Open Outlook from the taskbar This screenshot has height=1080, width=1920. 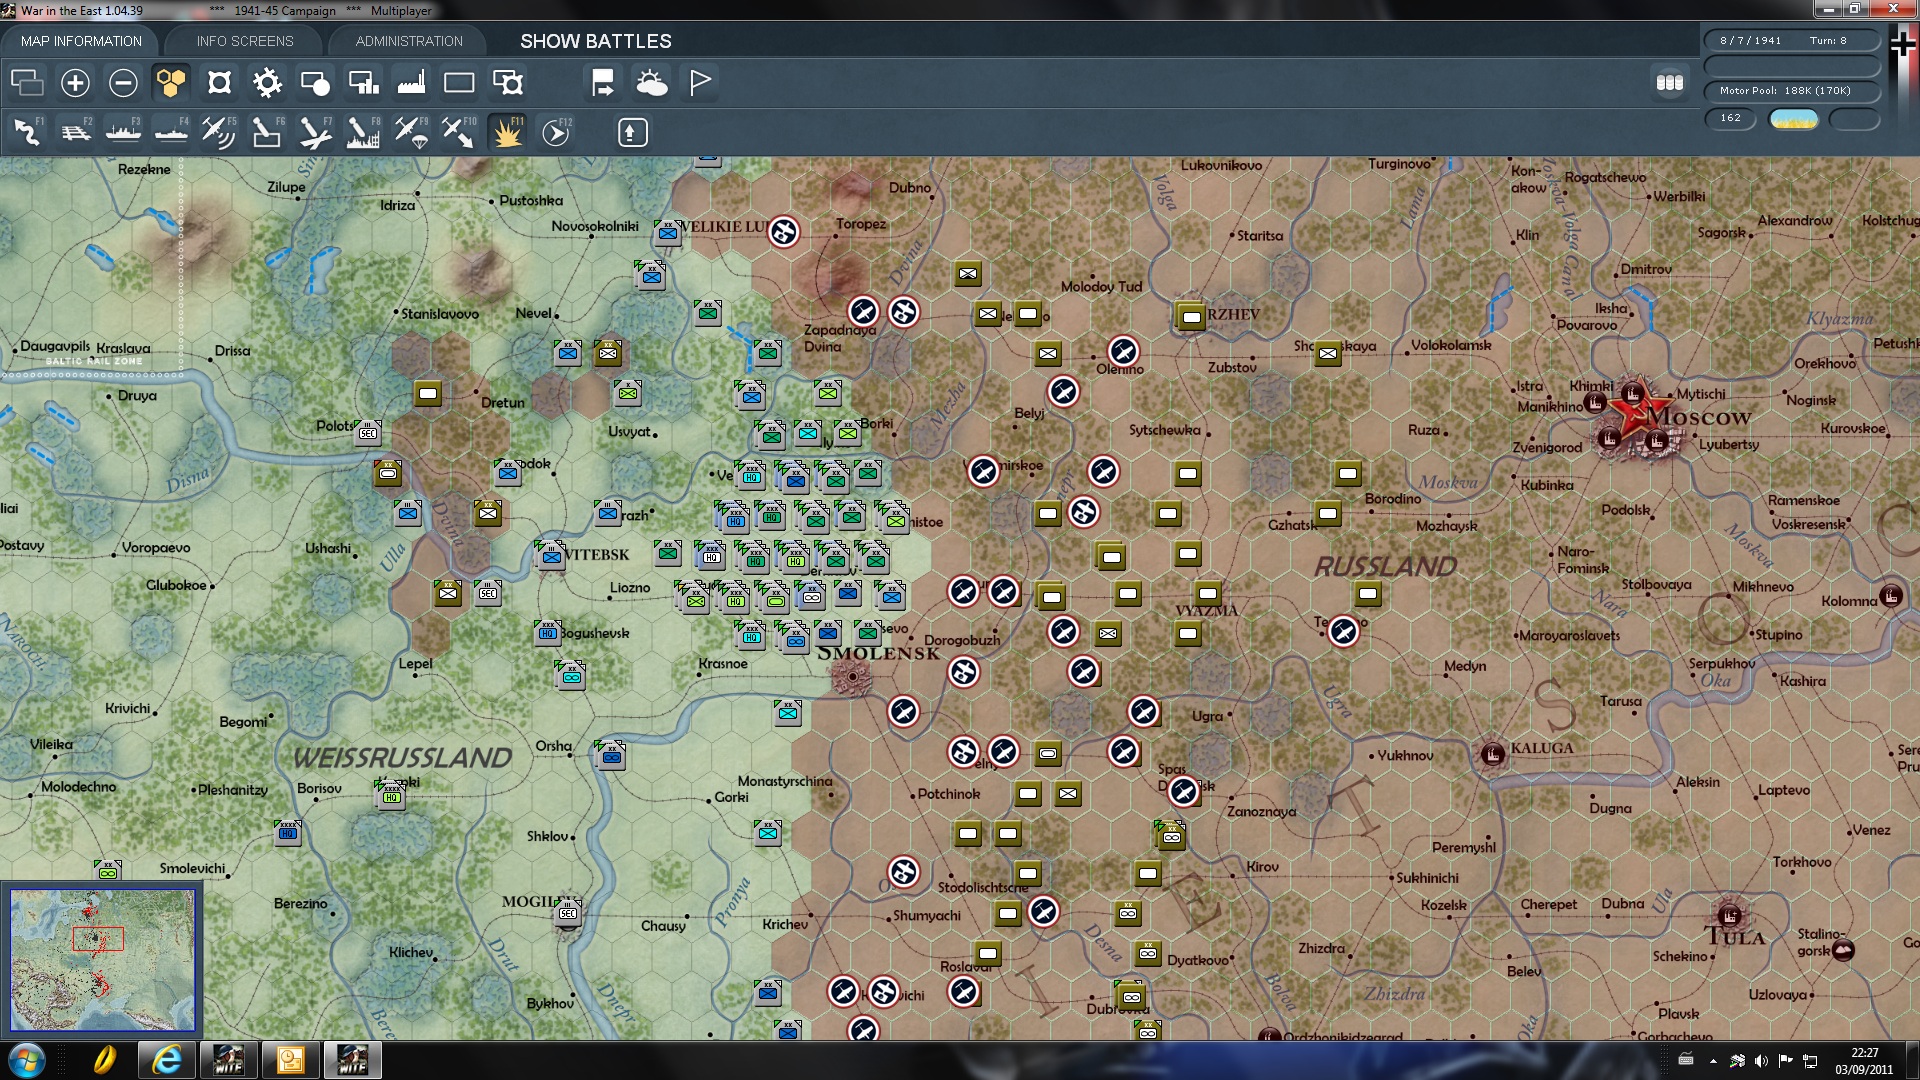pyautogui.click(x=290, y=1060)
